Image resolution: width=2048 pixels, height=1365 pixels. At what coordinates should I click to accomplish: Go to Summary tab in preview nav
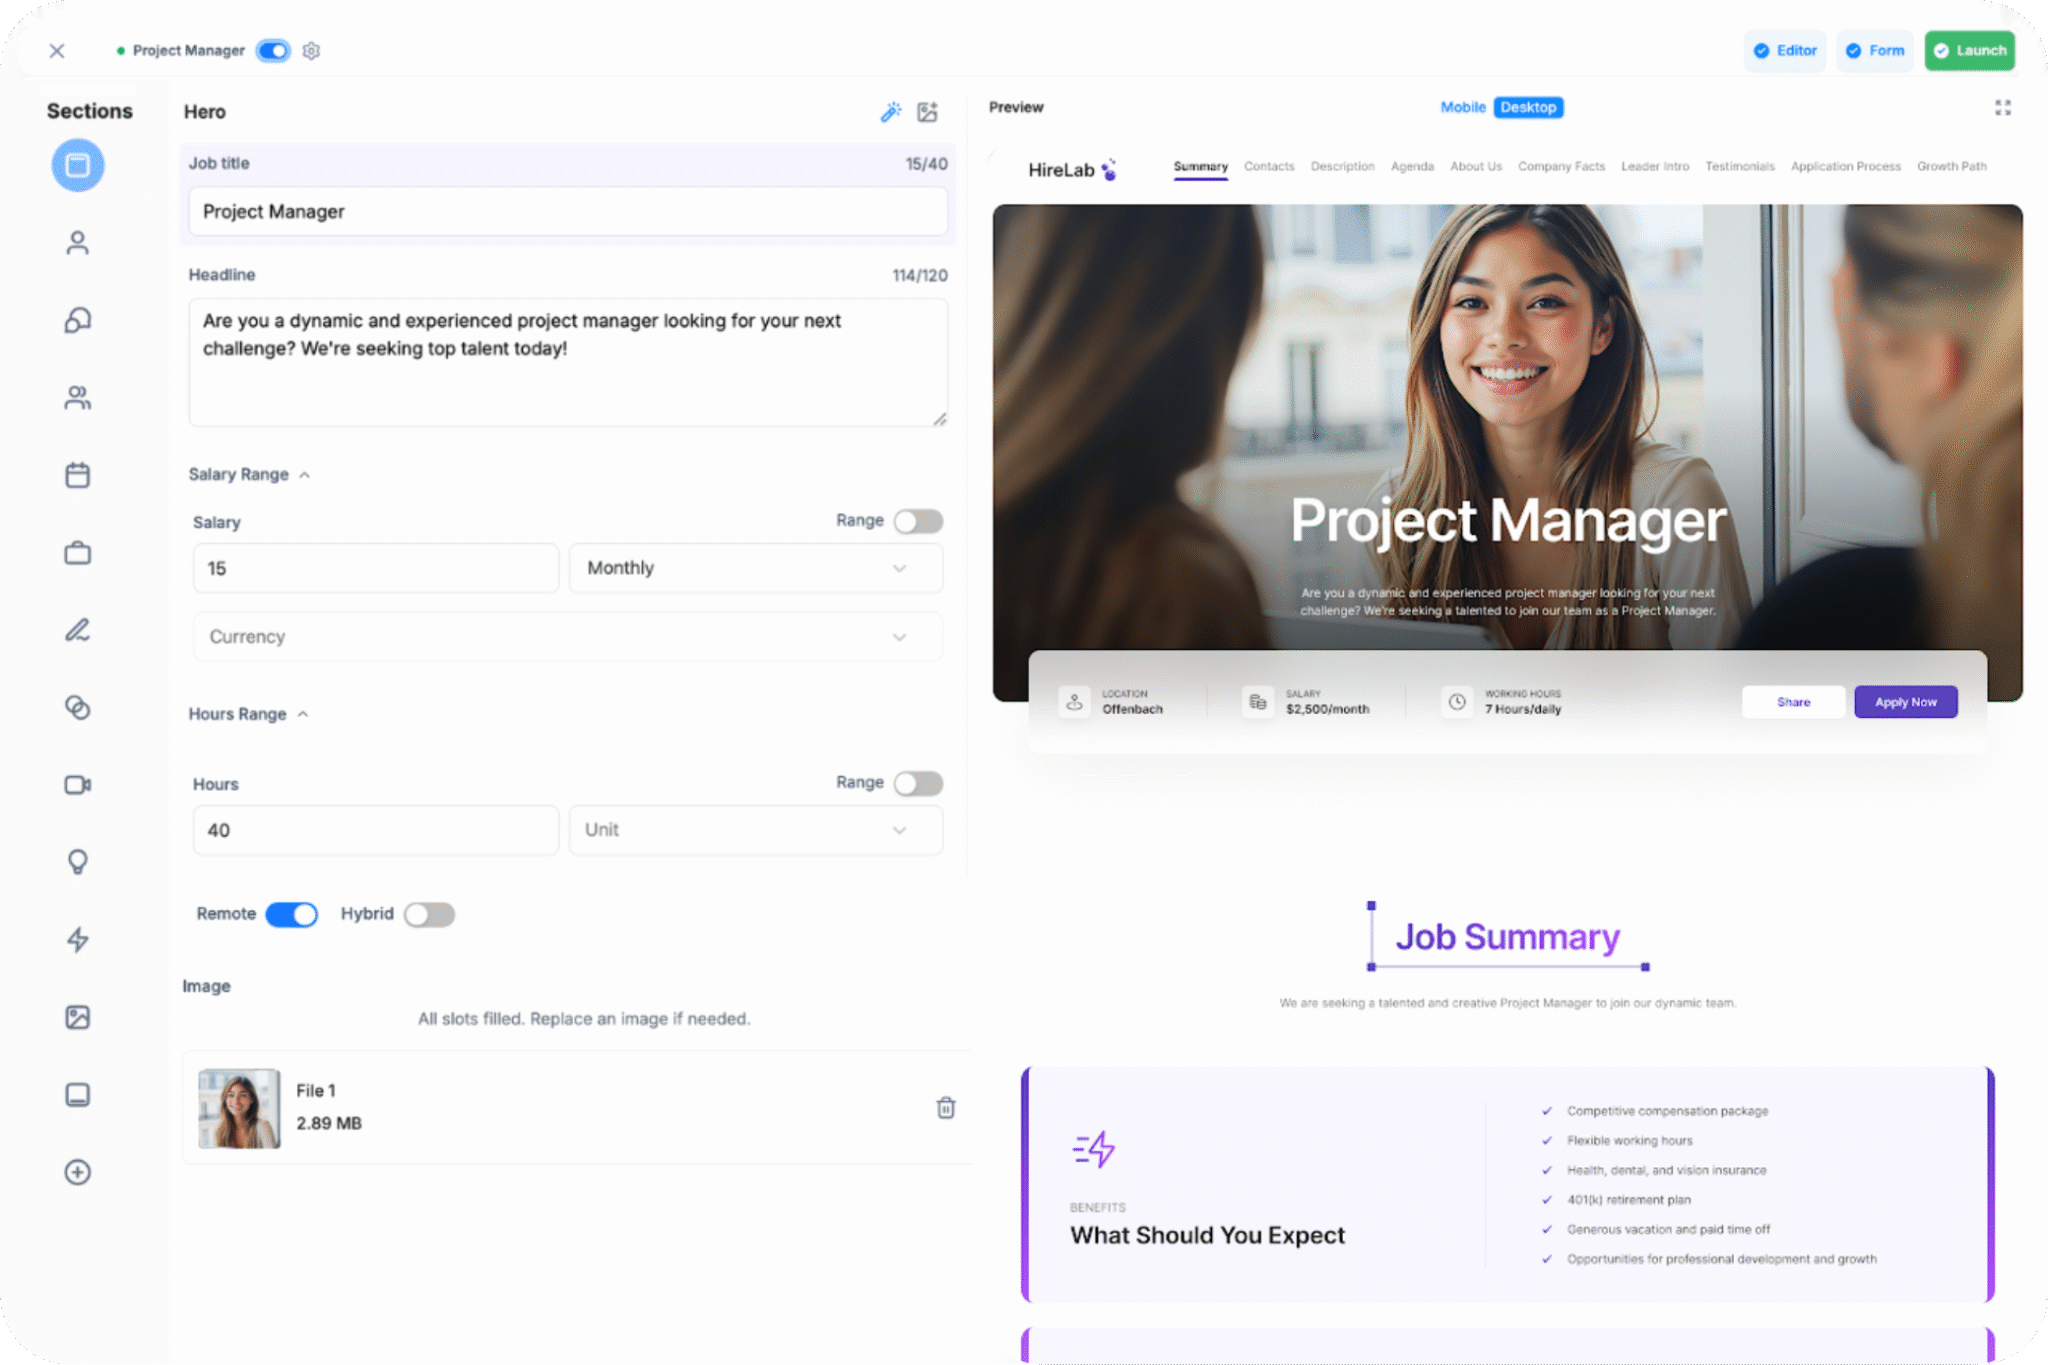click(x=1200, y=166)
